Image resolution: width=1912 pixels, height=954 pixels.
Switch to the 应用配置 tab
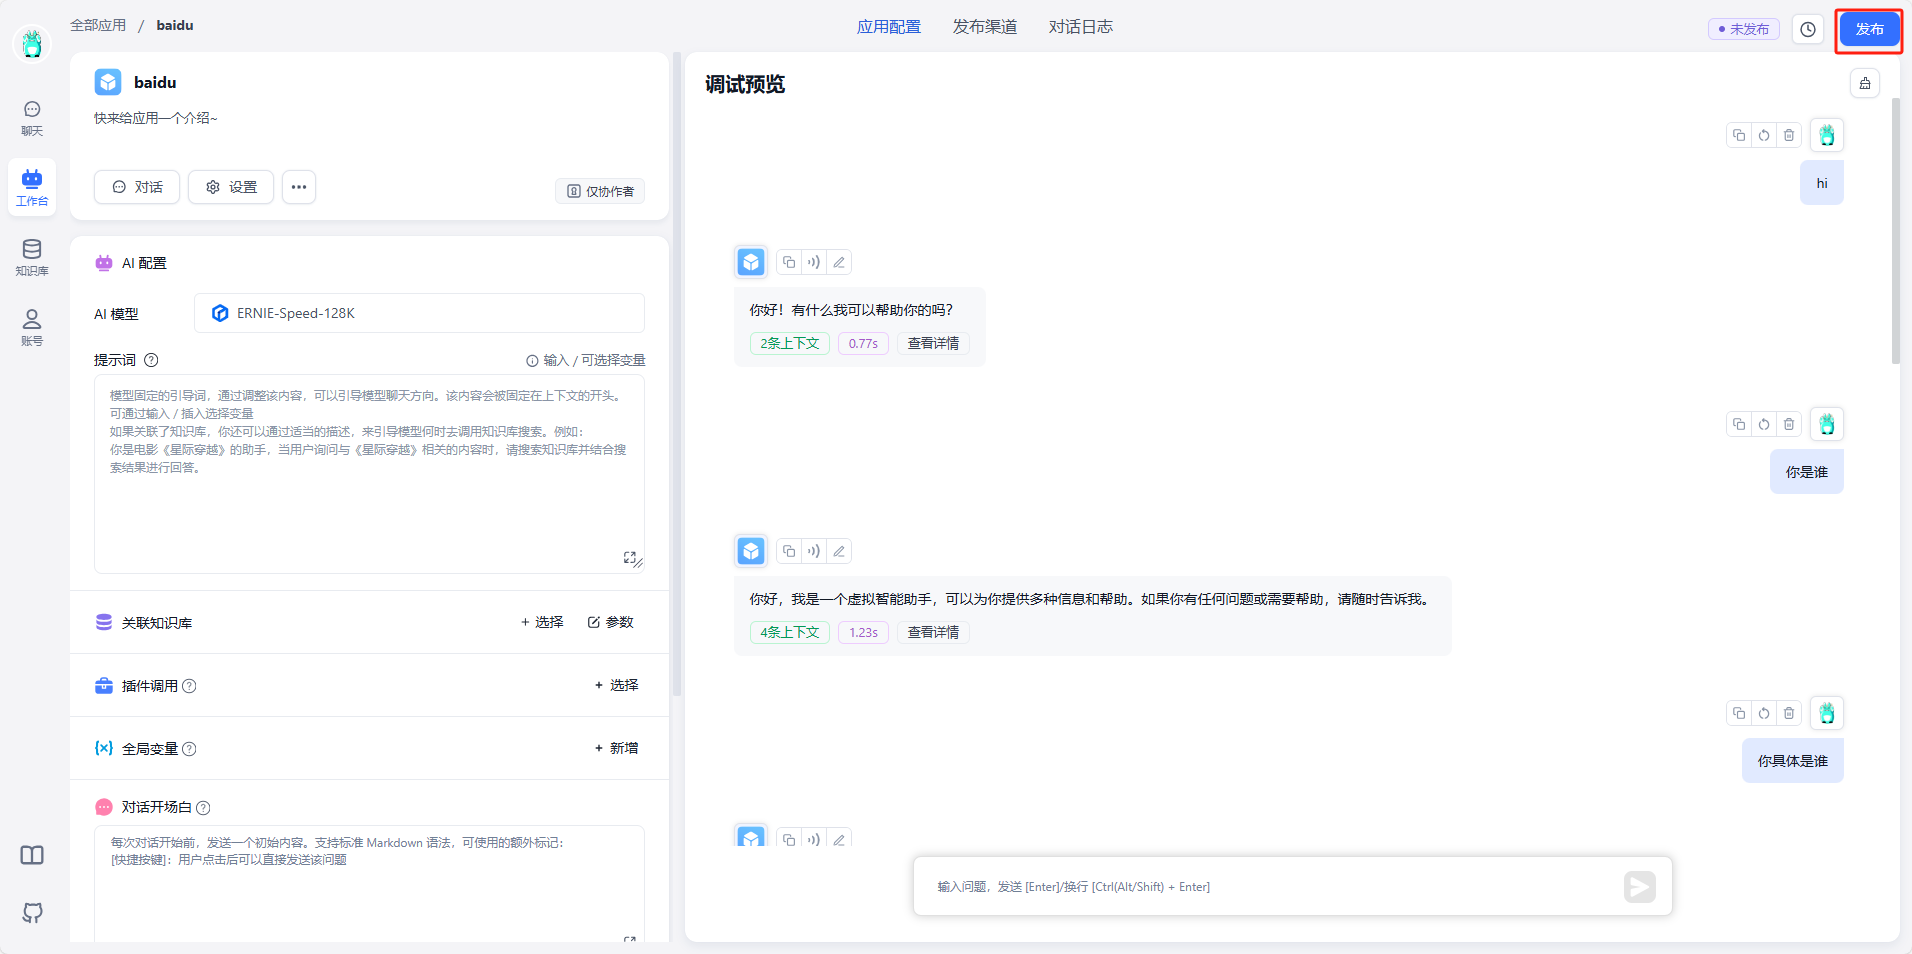[889, 27]
